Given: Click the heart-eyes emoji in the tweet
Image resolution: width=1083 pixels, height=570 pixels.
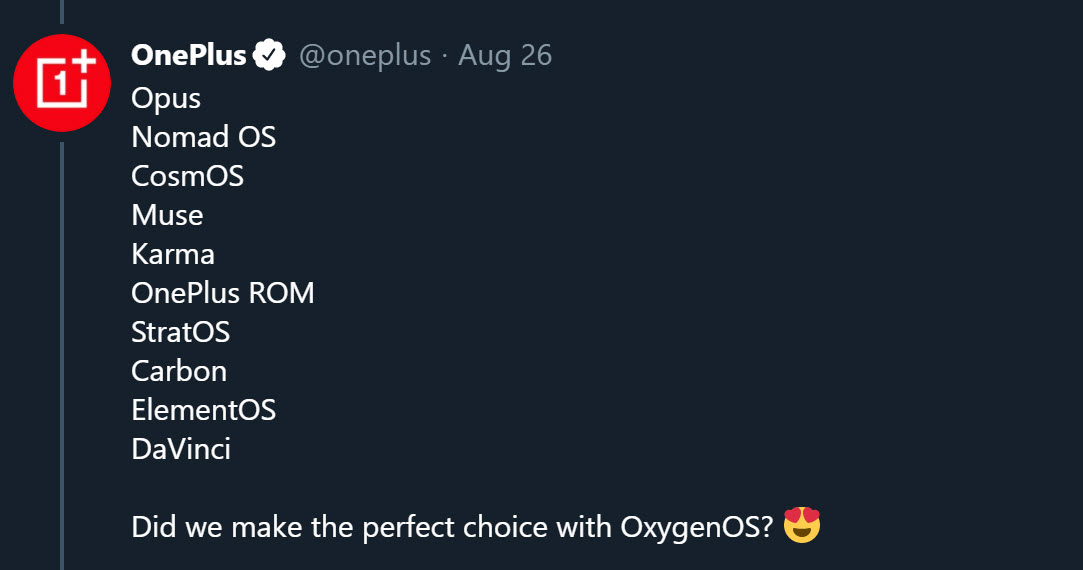Looking at the screenshot, I should (802, 526).
